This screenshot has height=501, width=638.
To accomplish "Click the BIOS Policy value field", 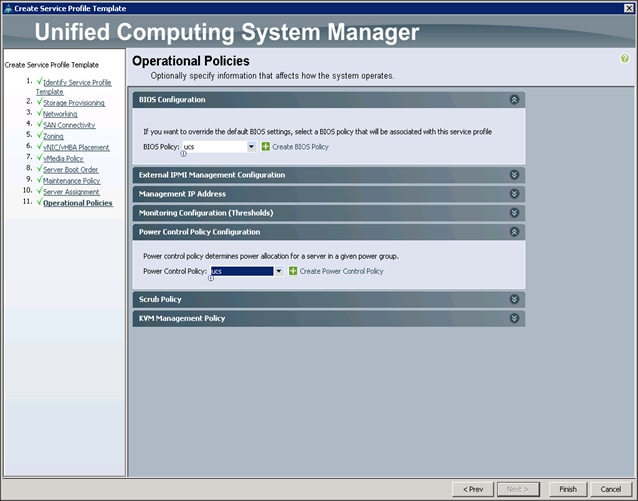I will point(215,147).
